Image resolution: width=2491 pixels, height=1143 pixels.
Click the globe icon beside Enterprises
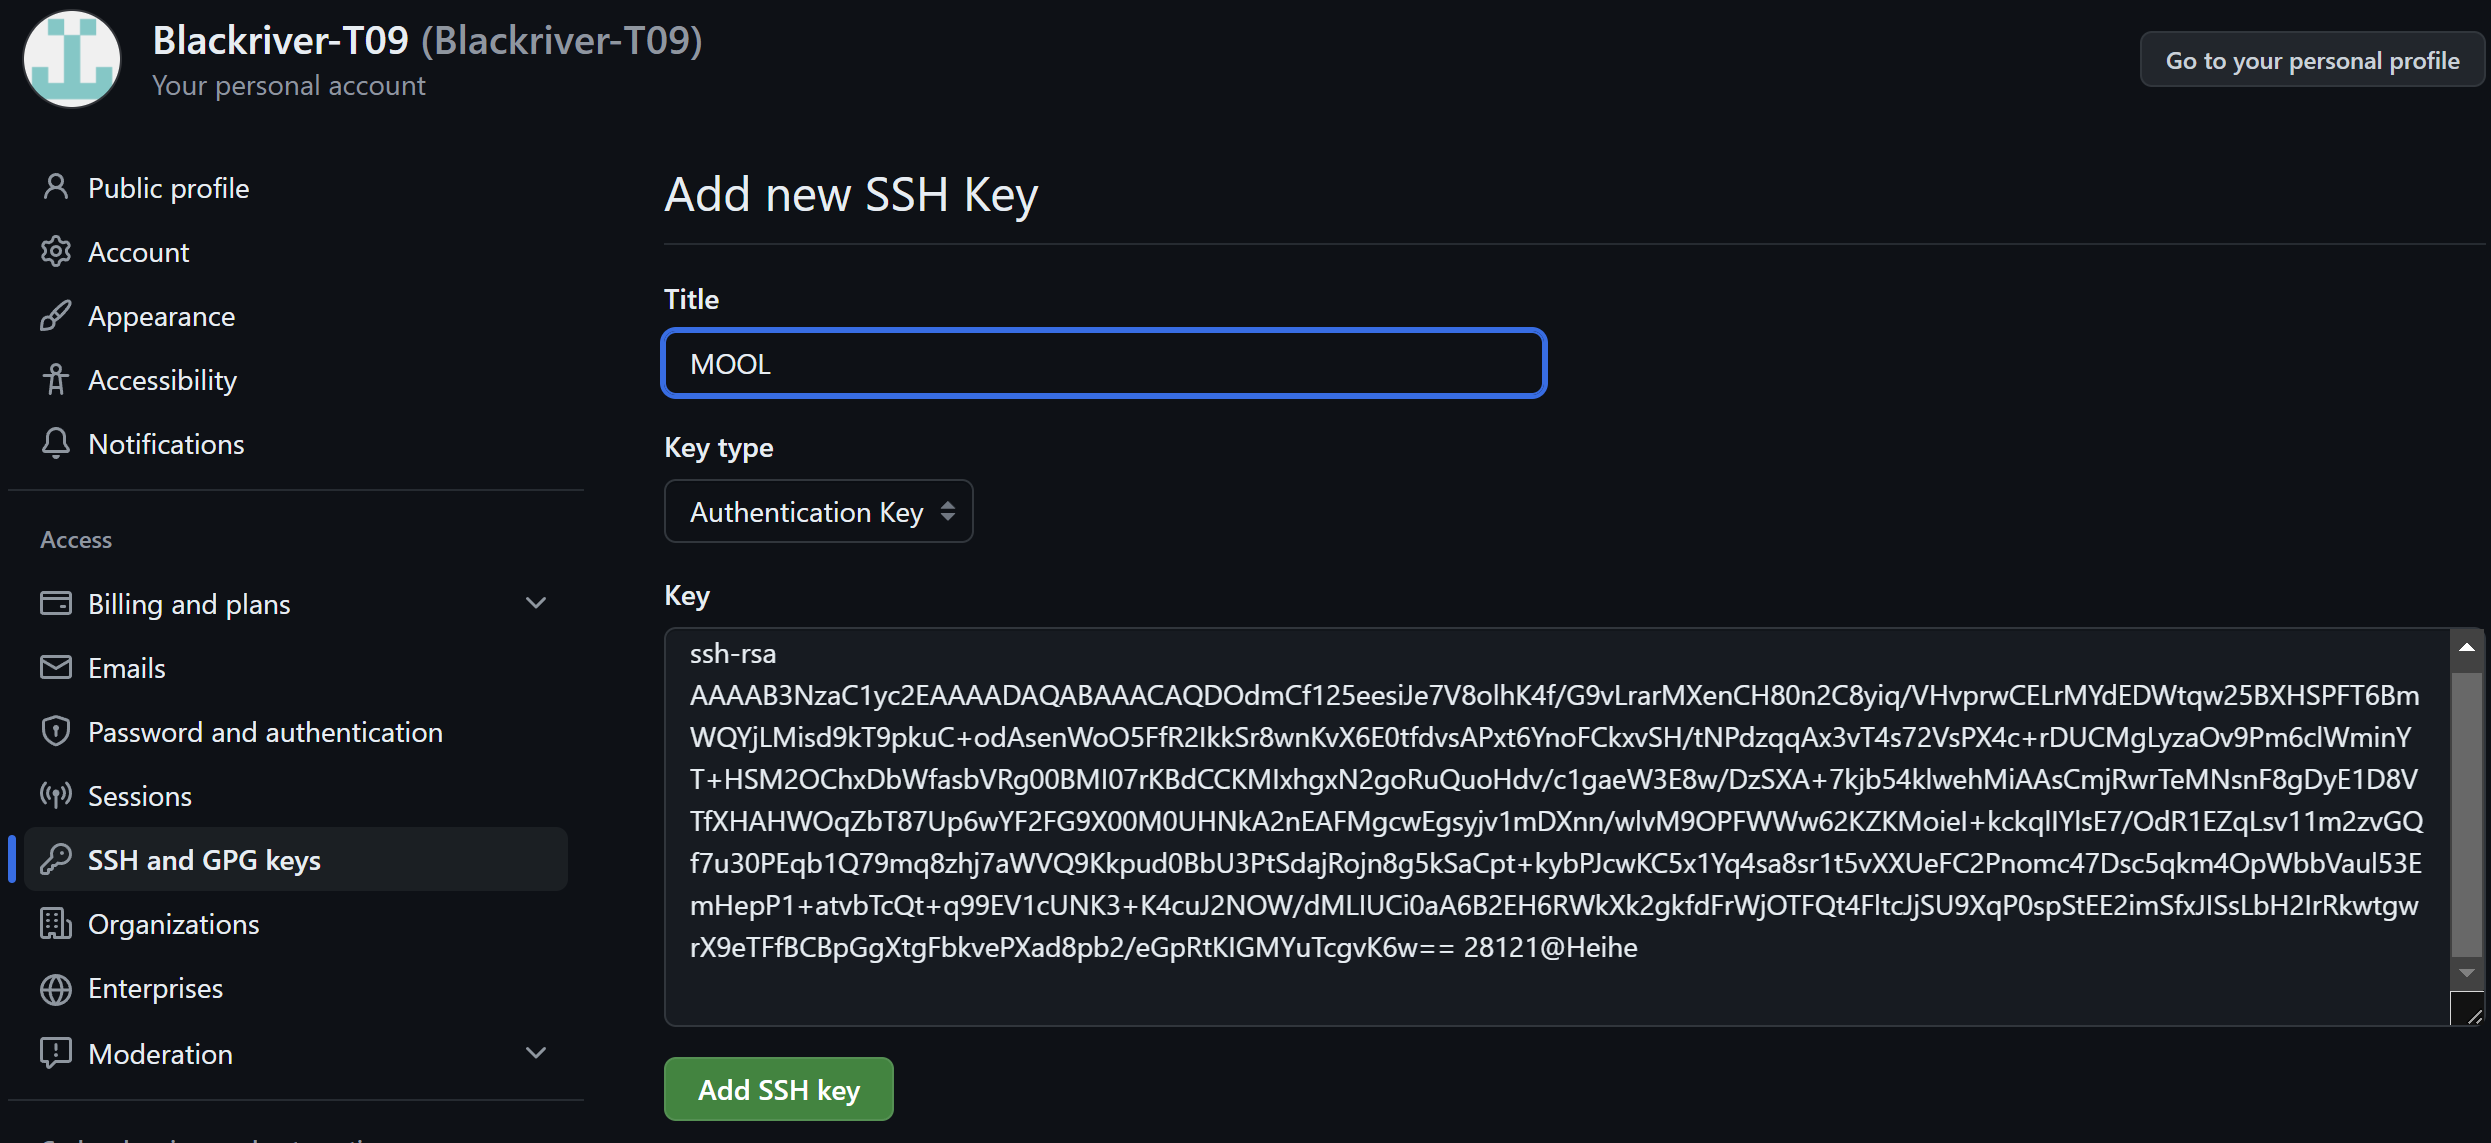(56, 988)
